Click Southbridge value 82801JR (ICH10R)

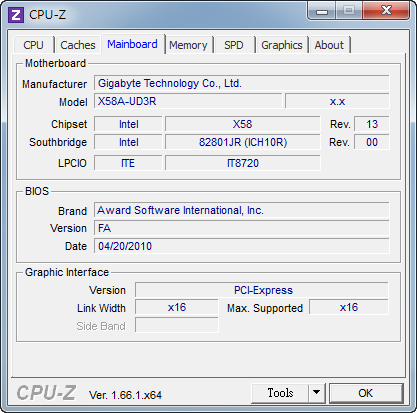(x=243, y=142)
